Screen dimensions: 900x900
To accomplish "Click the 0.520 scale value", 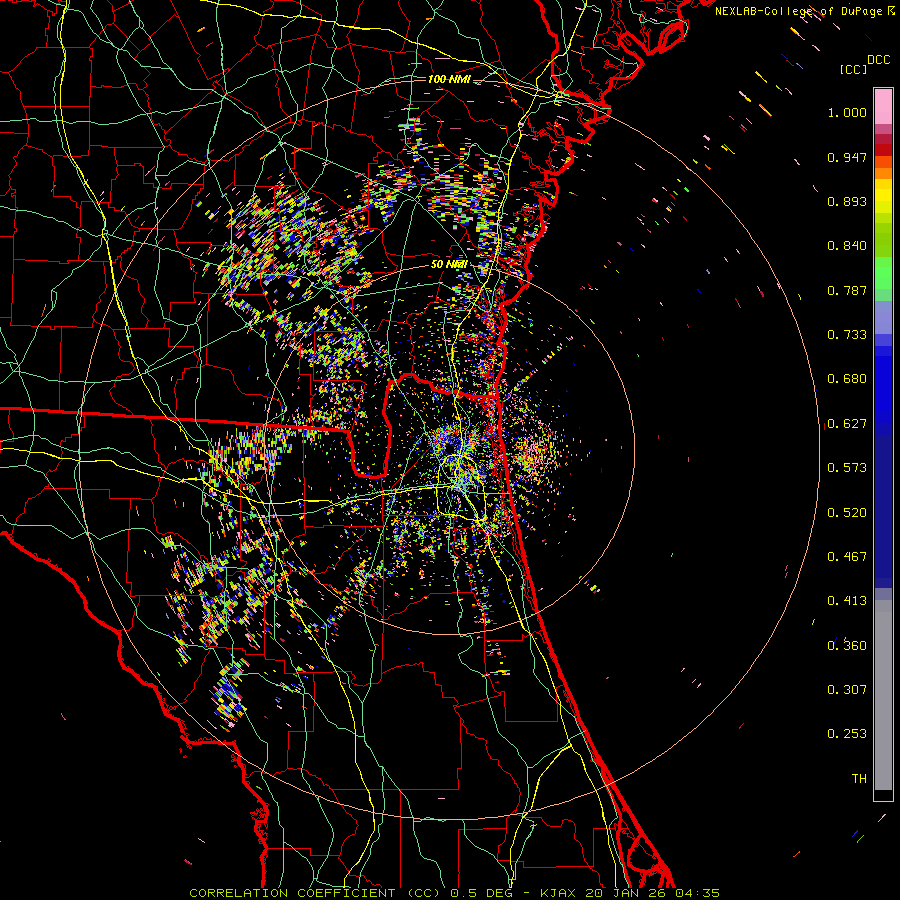I will click(x=847, y=513).
